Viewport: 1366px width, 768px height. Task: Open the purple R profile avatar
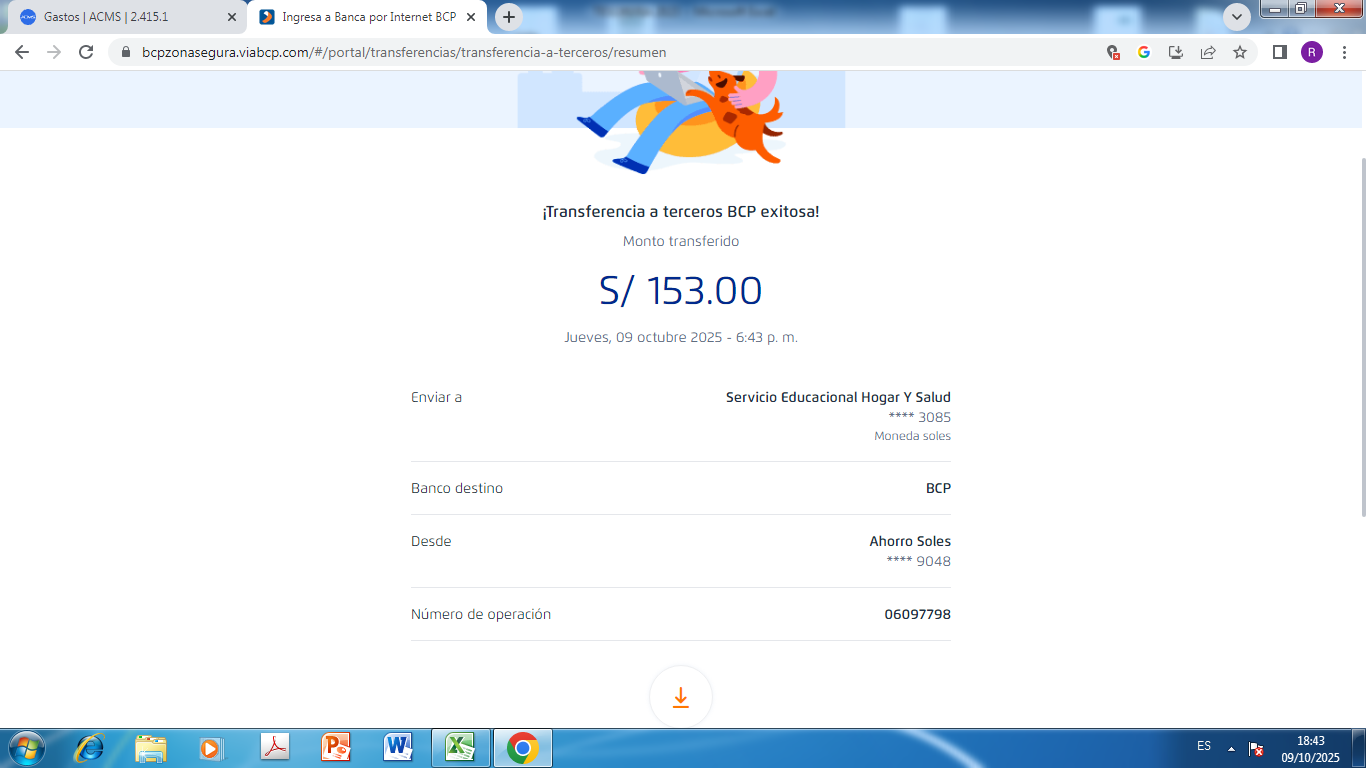pyautogui.click(x=1311, y=52)
